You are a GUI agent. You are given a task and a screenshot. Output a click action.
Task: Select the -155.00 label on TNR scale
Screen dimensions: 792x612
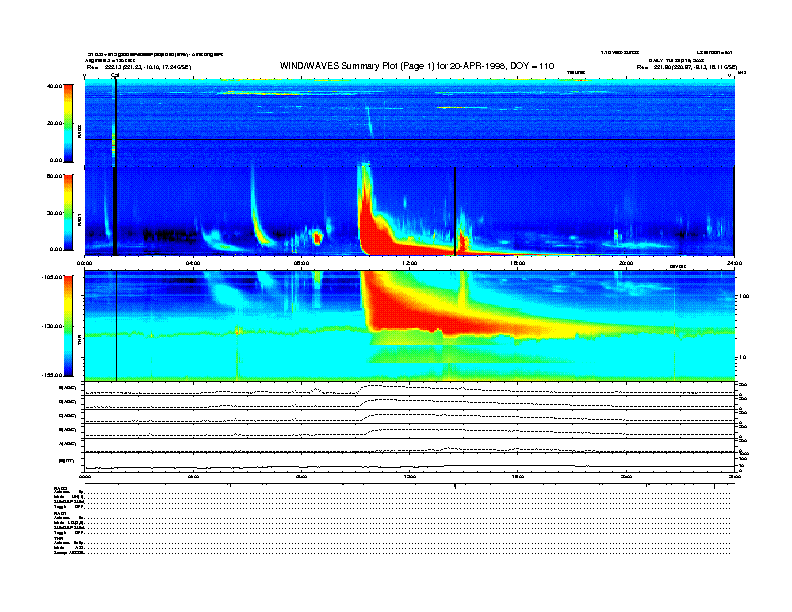click(x=53, y=375)
